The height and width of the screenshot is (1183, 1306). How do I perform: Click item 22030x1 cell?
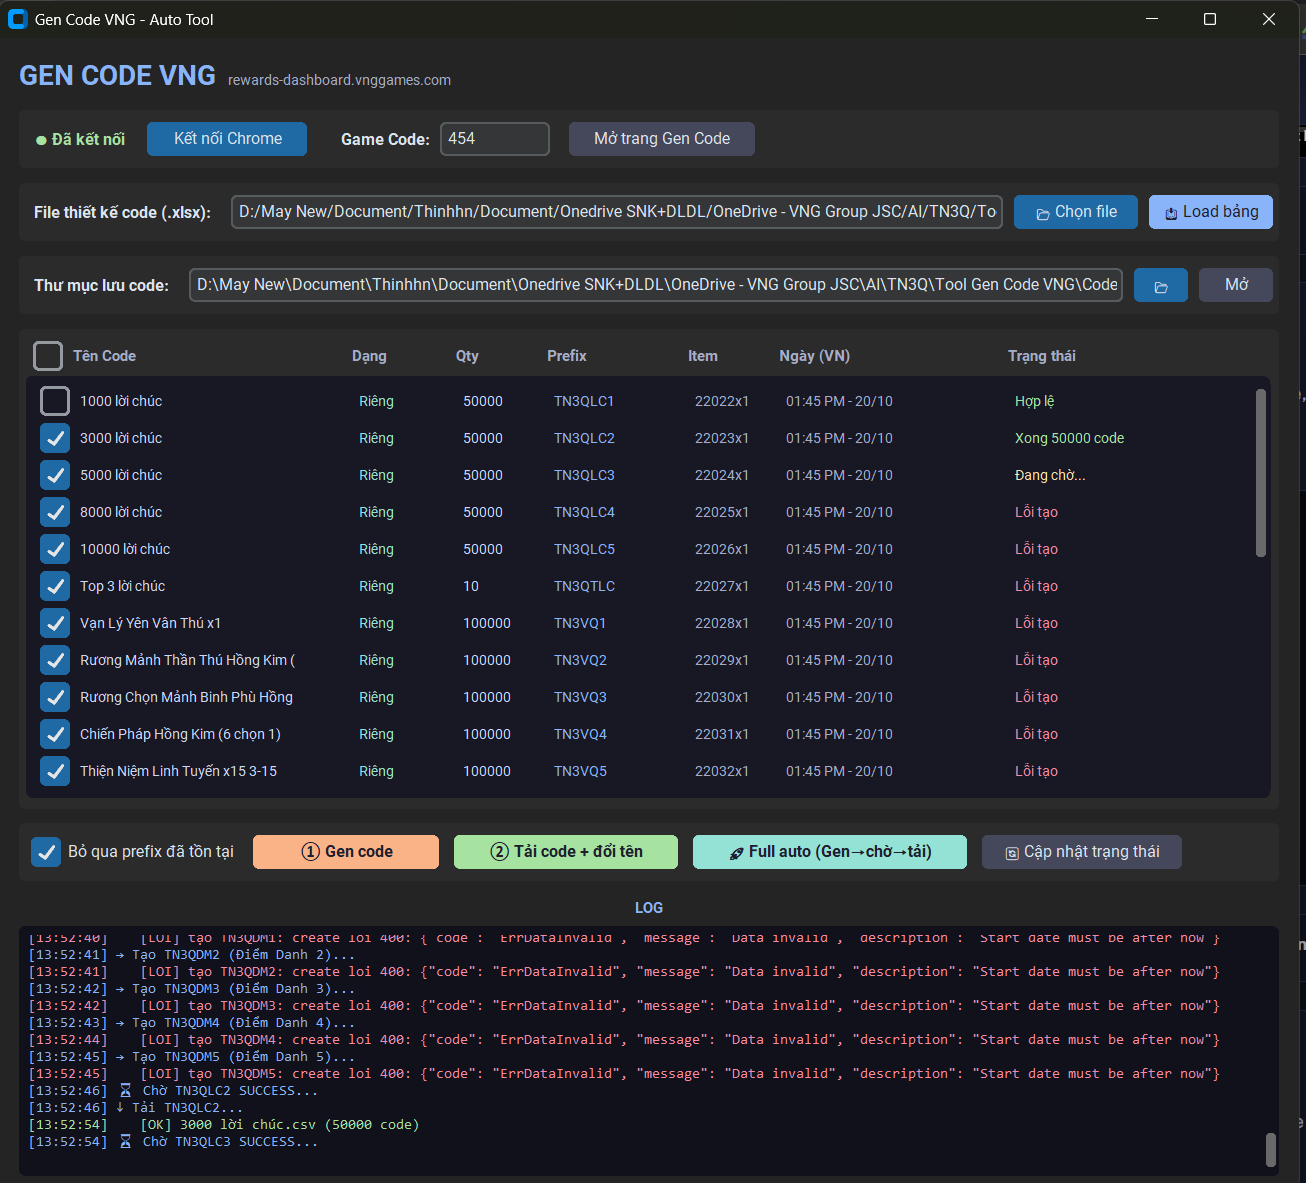click(x=722, y=697)
